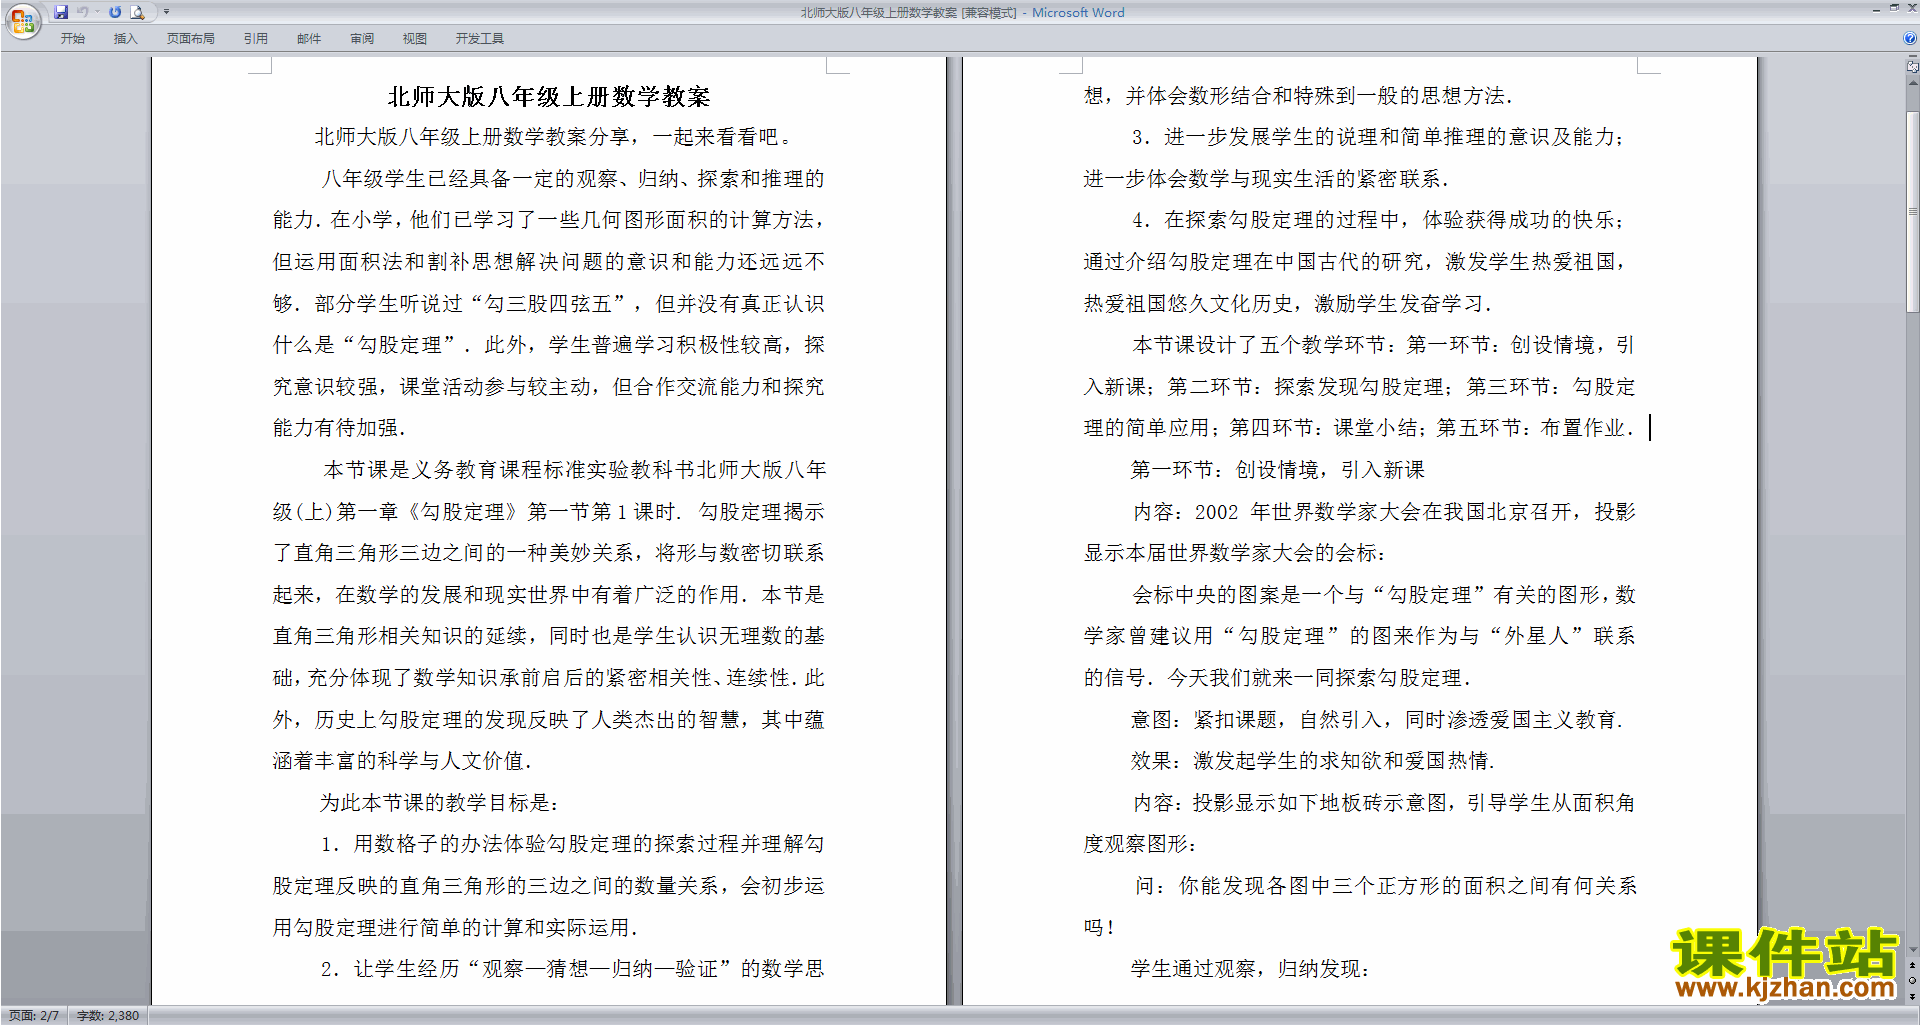This screenshot has height=1025, width=1920.
Task: Switch to the 引用 ribbon tab
Action: coord(255,38)
